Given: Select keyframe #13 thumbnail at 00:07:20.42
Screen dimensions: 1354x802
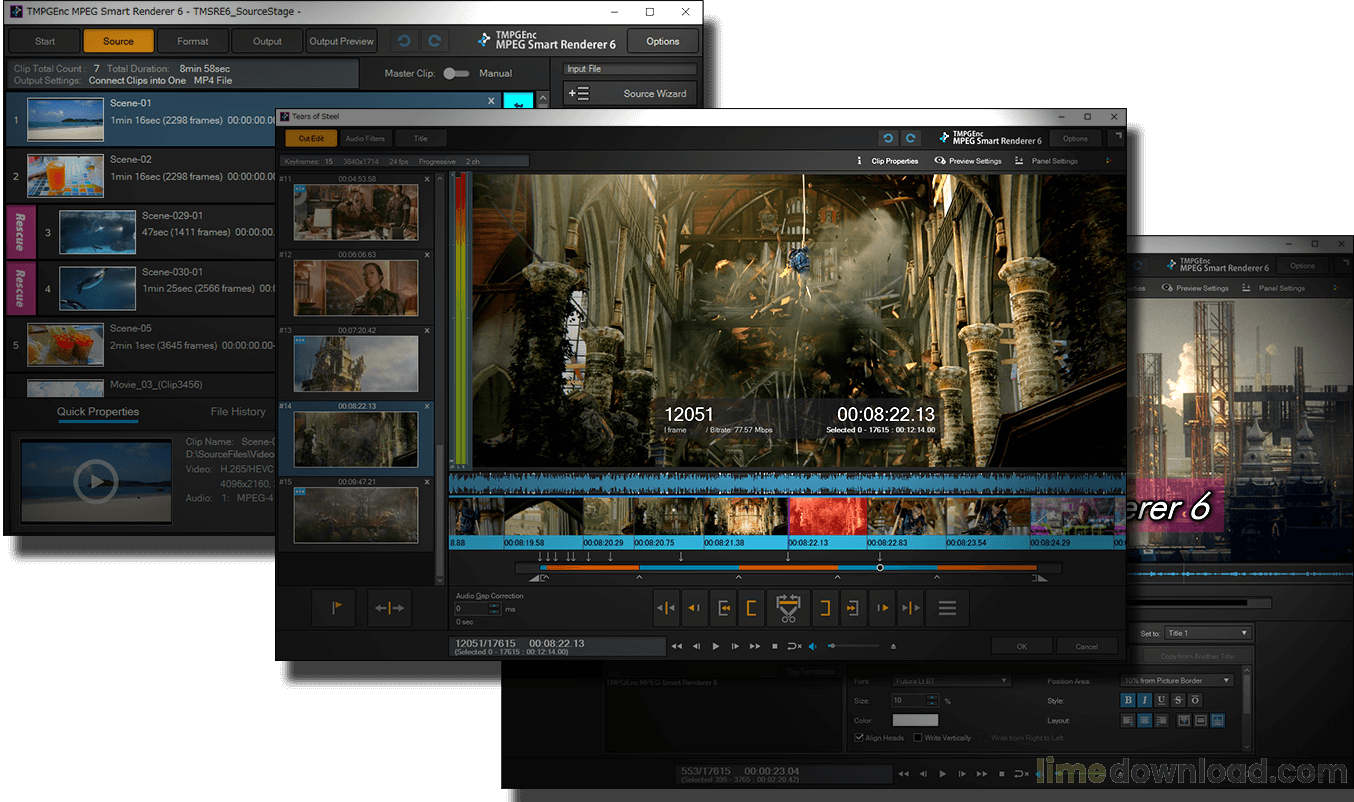Looking at the screenshot, I should click(355, 362).
